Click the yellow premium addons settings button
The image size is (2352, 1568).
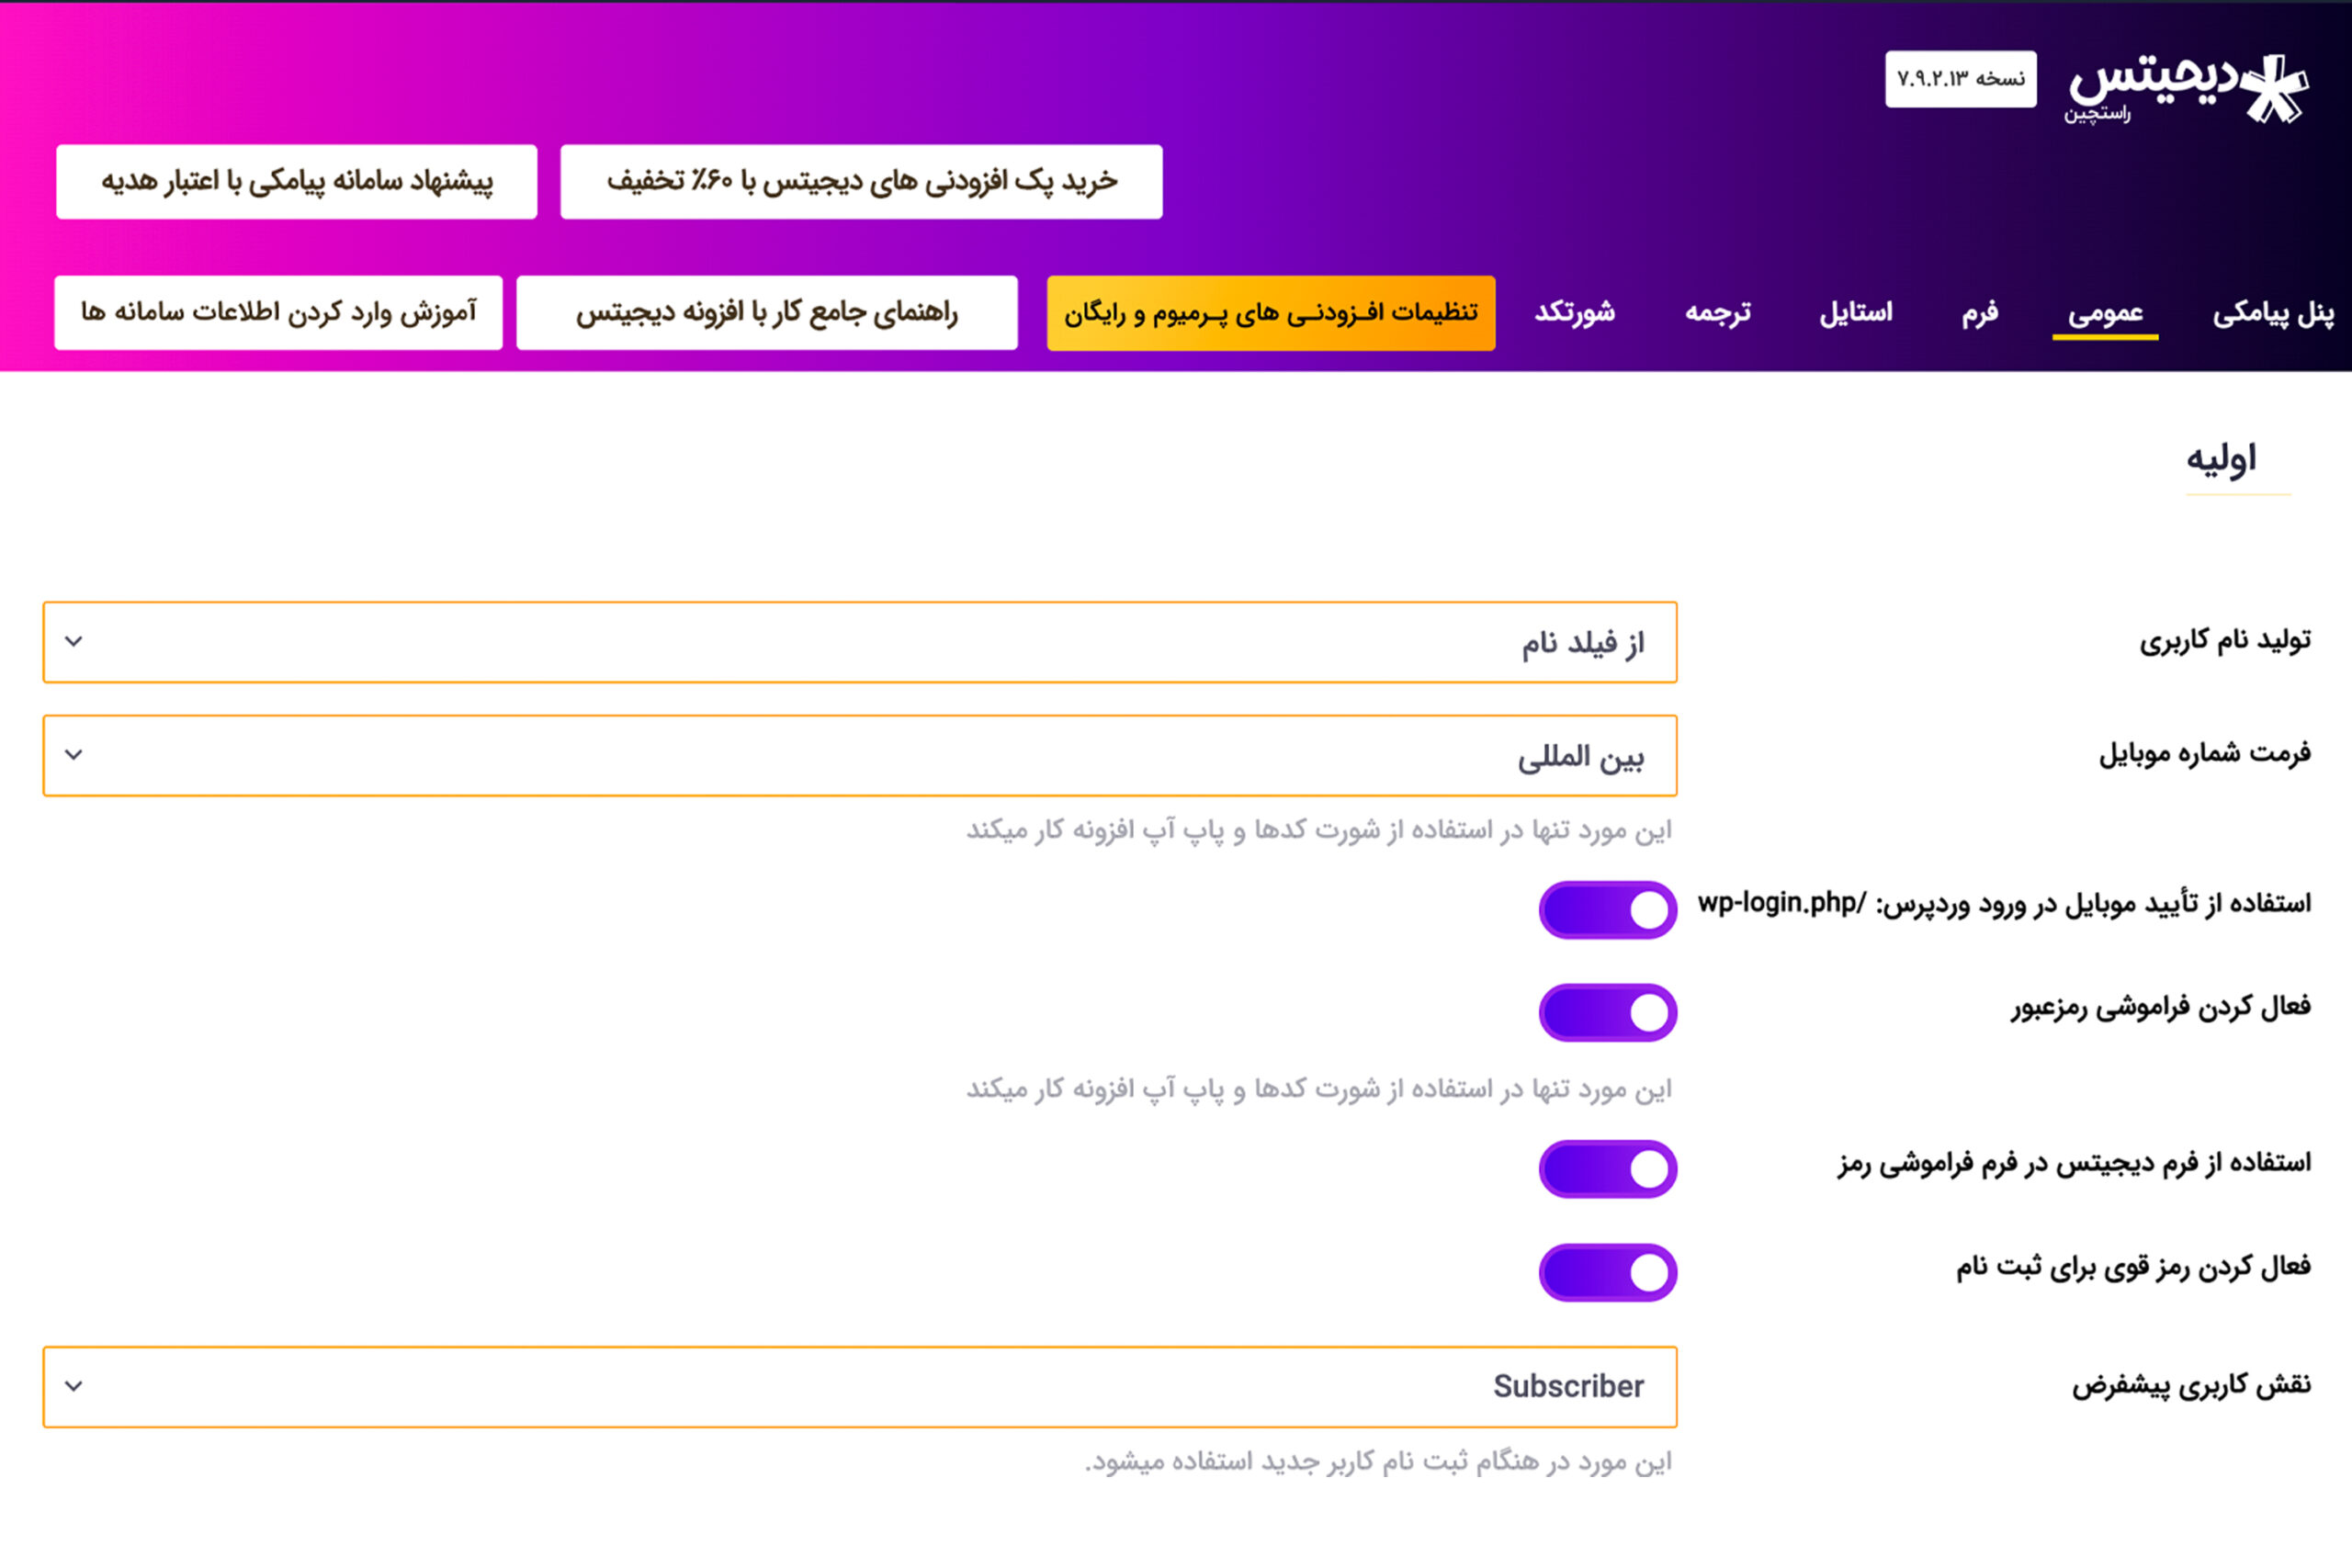pos(1271,313)
